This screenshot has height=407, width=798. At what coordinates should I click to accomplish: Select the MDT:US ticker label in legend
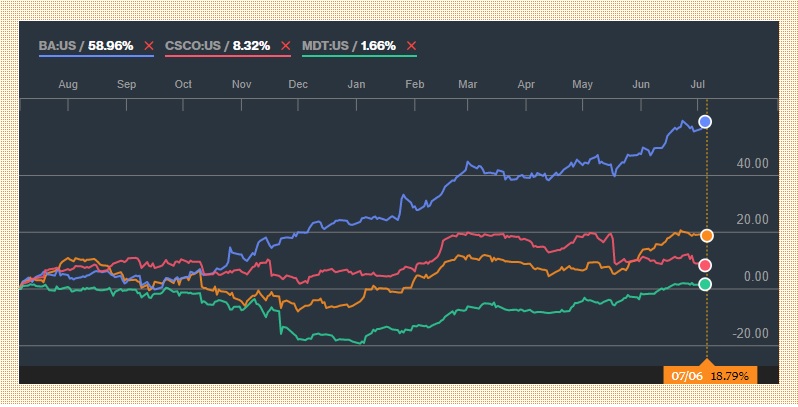(326, 46)
